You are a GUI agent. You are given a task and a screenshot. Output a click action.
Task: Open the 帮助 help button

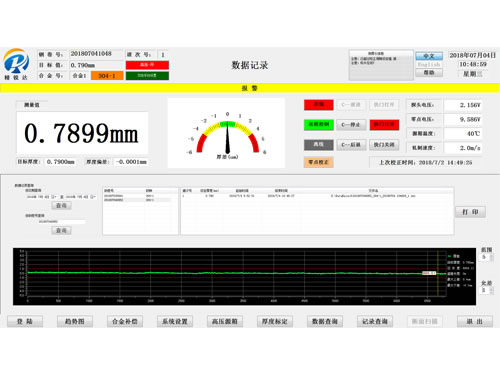point(429,73)
